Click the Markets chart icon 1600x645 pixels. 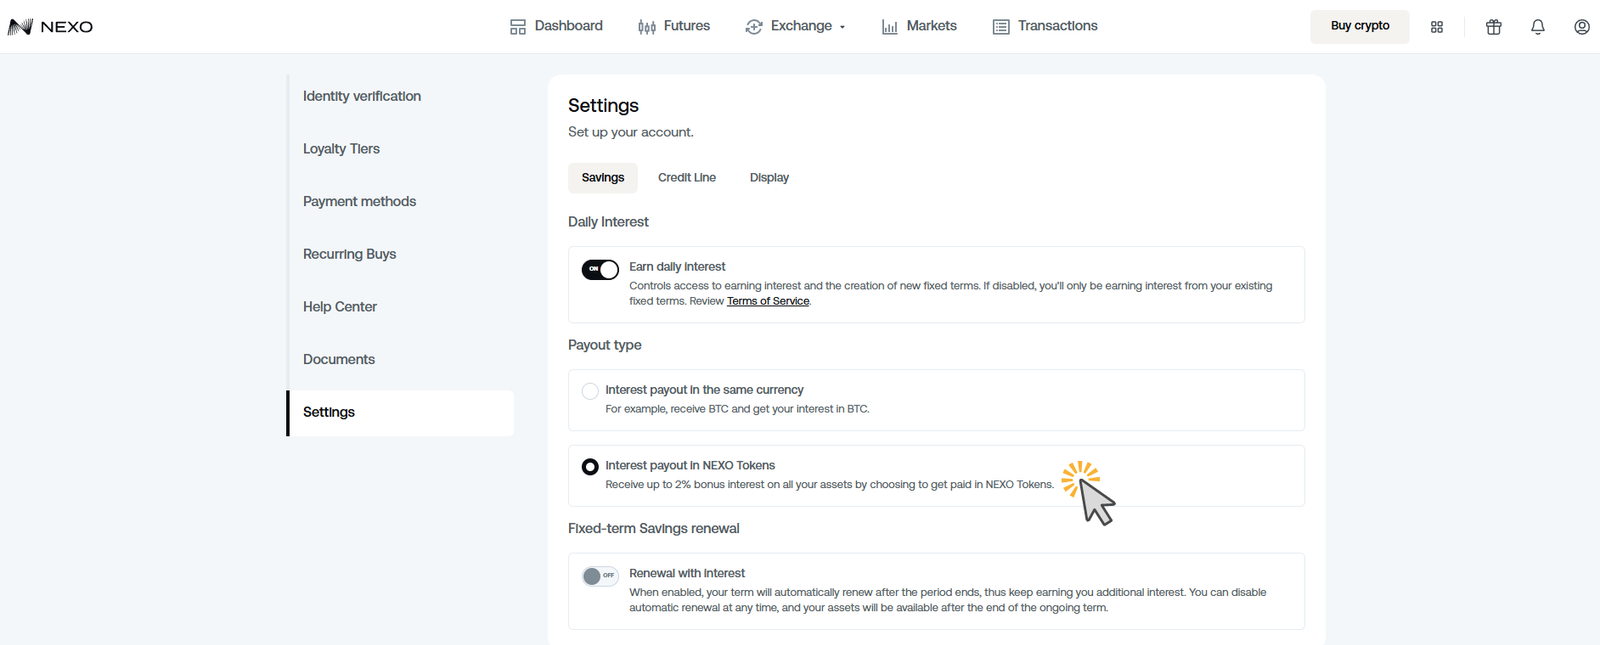tap(889, 27)
